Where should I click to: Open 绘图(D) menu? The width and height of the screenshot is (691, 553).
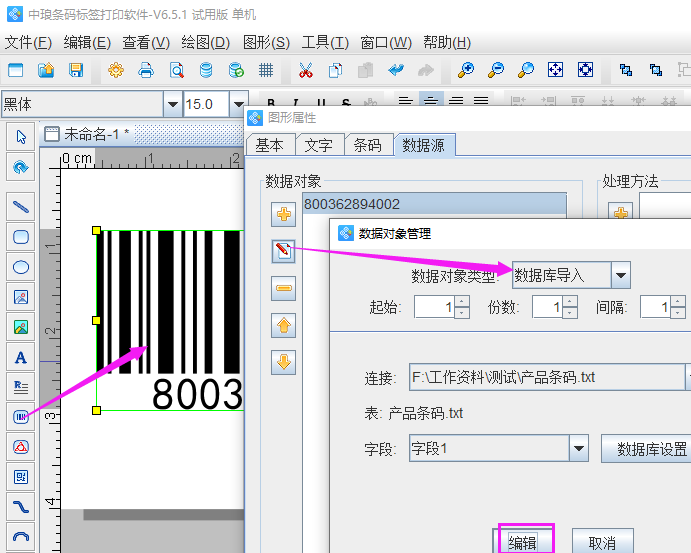tap(205, 43)
